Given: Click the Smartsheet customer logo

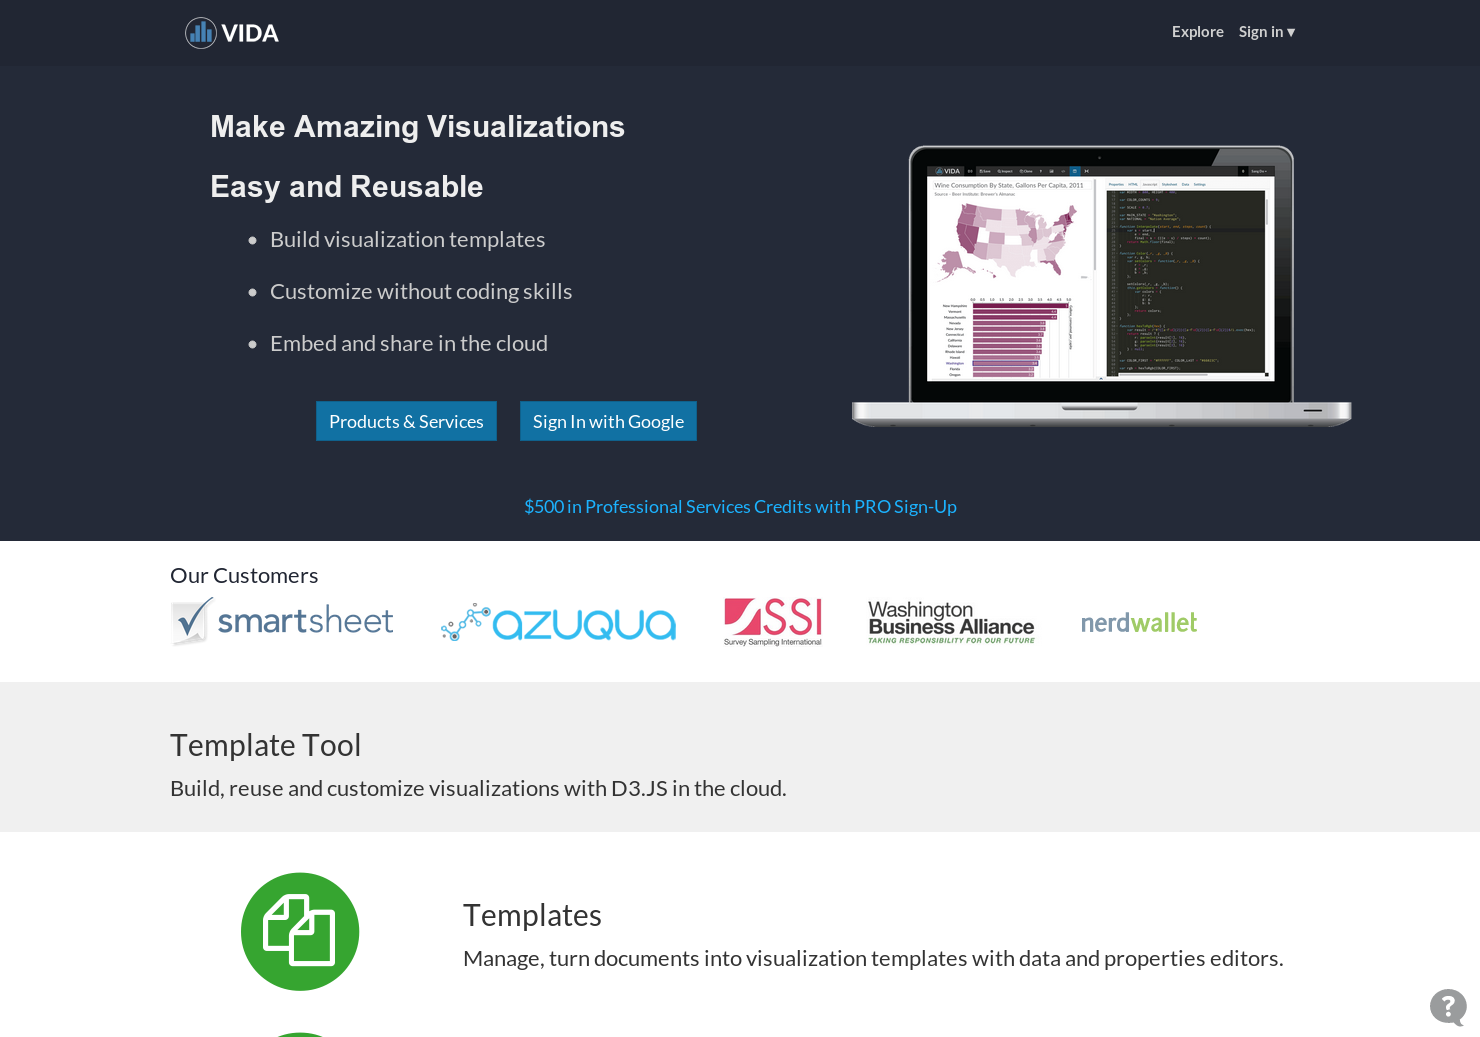Looking at the screenshot, I should [x=282, y=621].
